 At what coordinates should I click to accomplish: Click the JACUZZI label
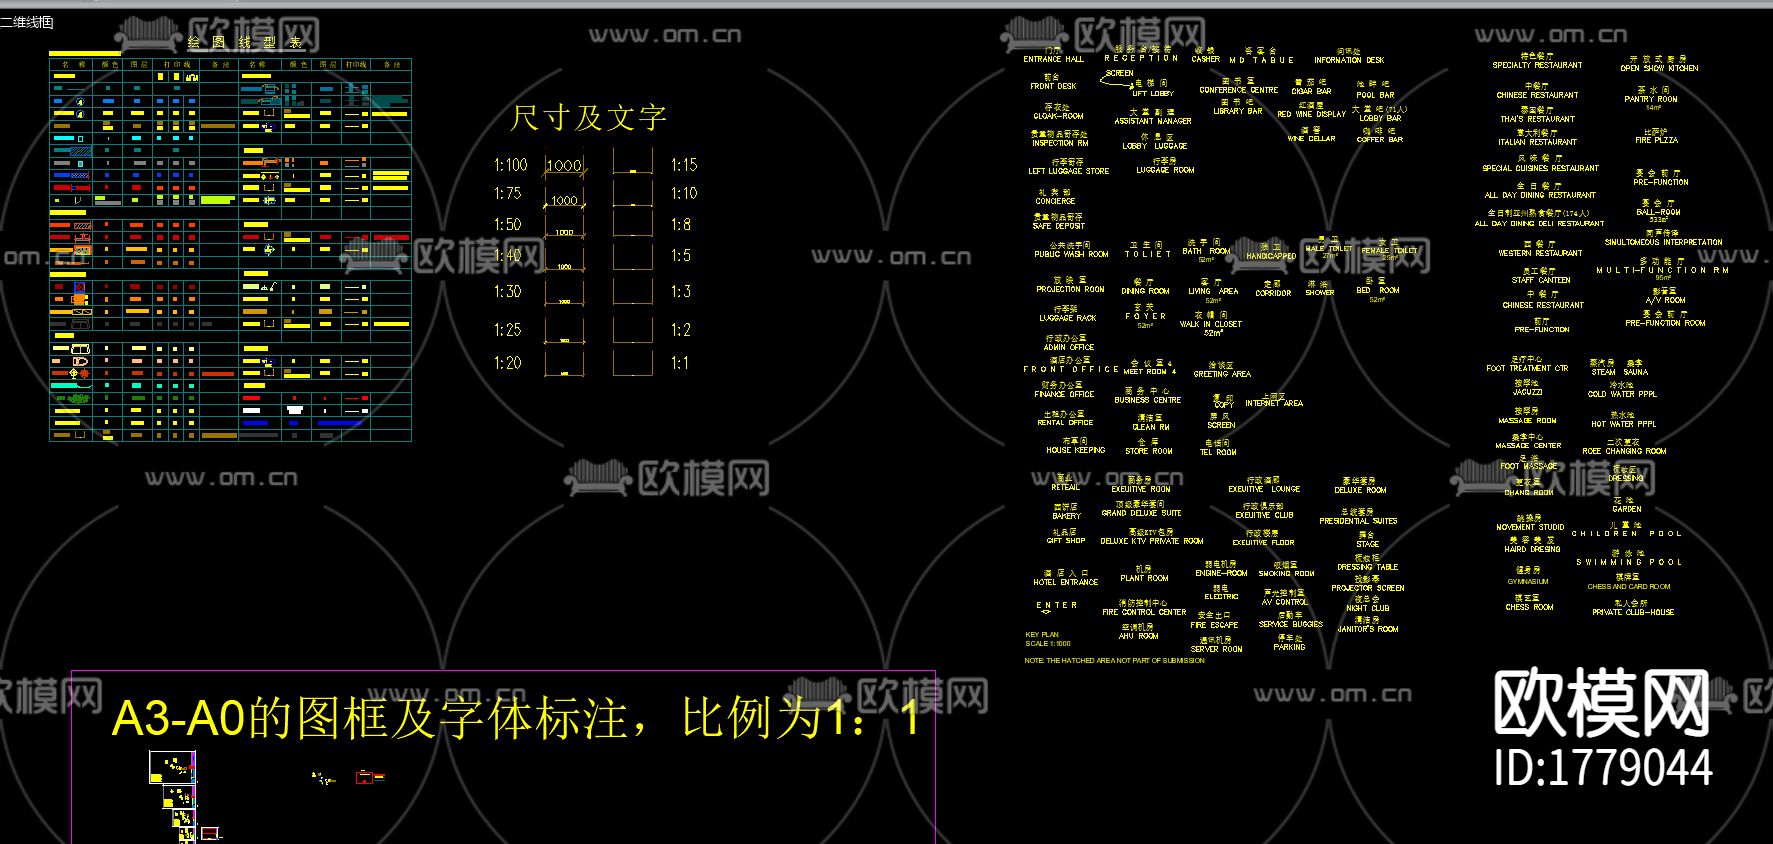tap(1528, 392)
